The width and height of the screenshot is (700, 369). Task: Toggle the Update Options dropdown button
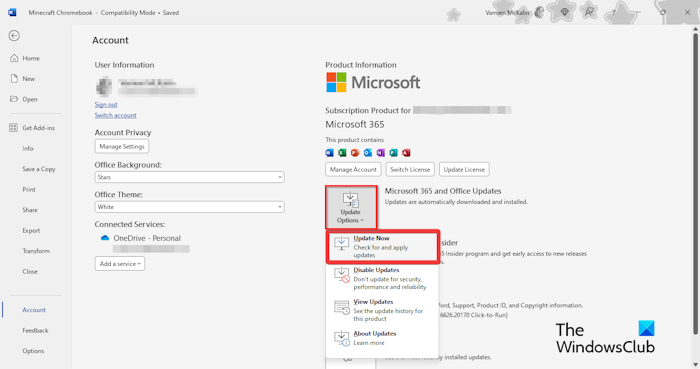351,207
